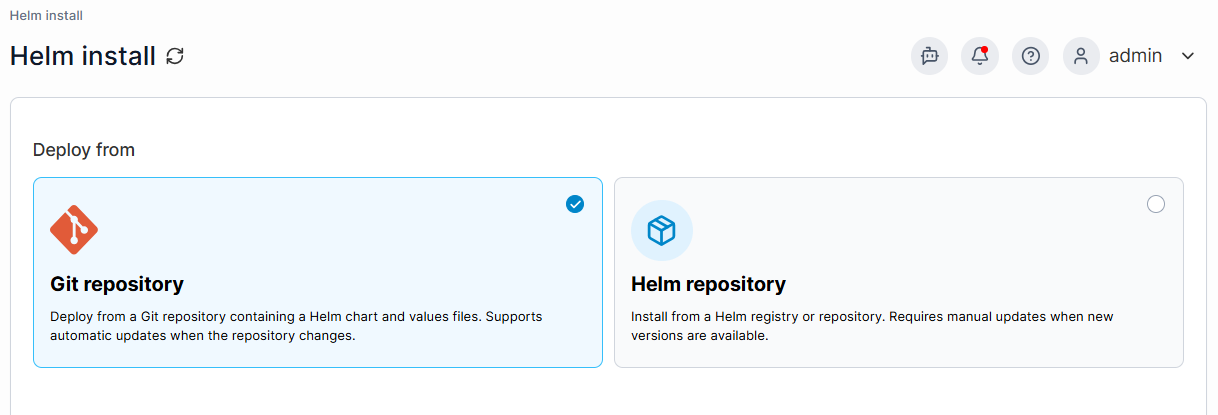
Task: Click the Helm repository description text
Action: pos(872,326)
